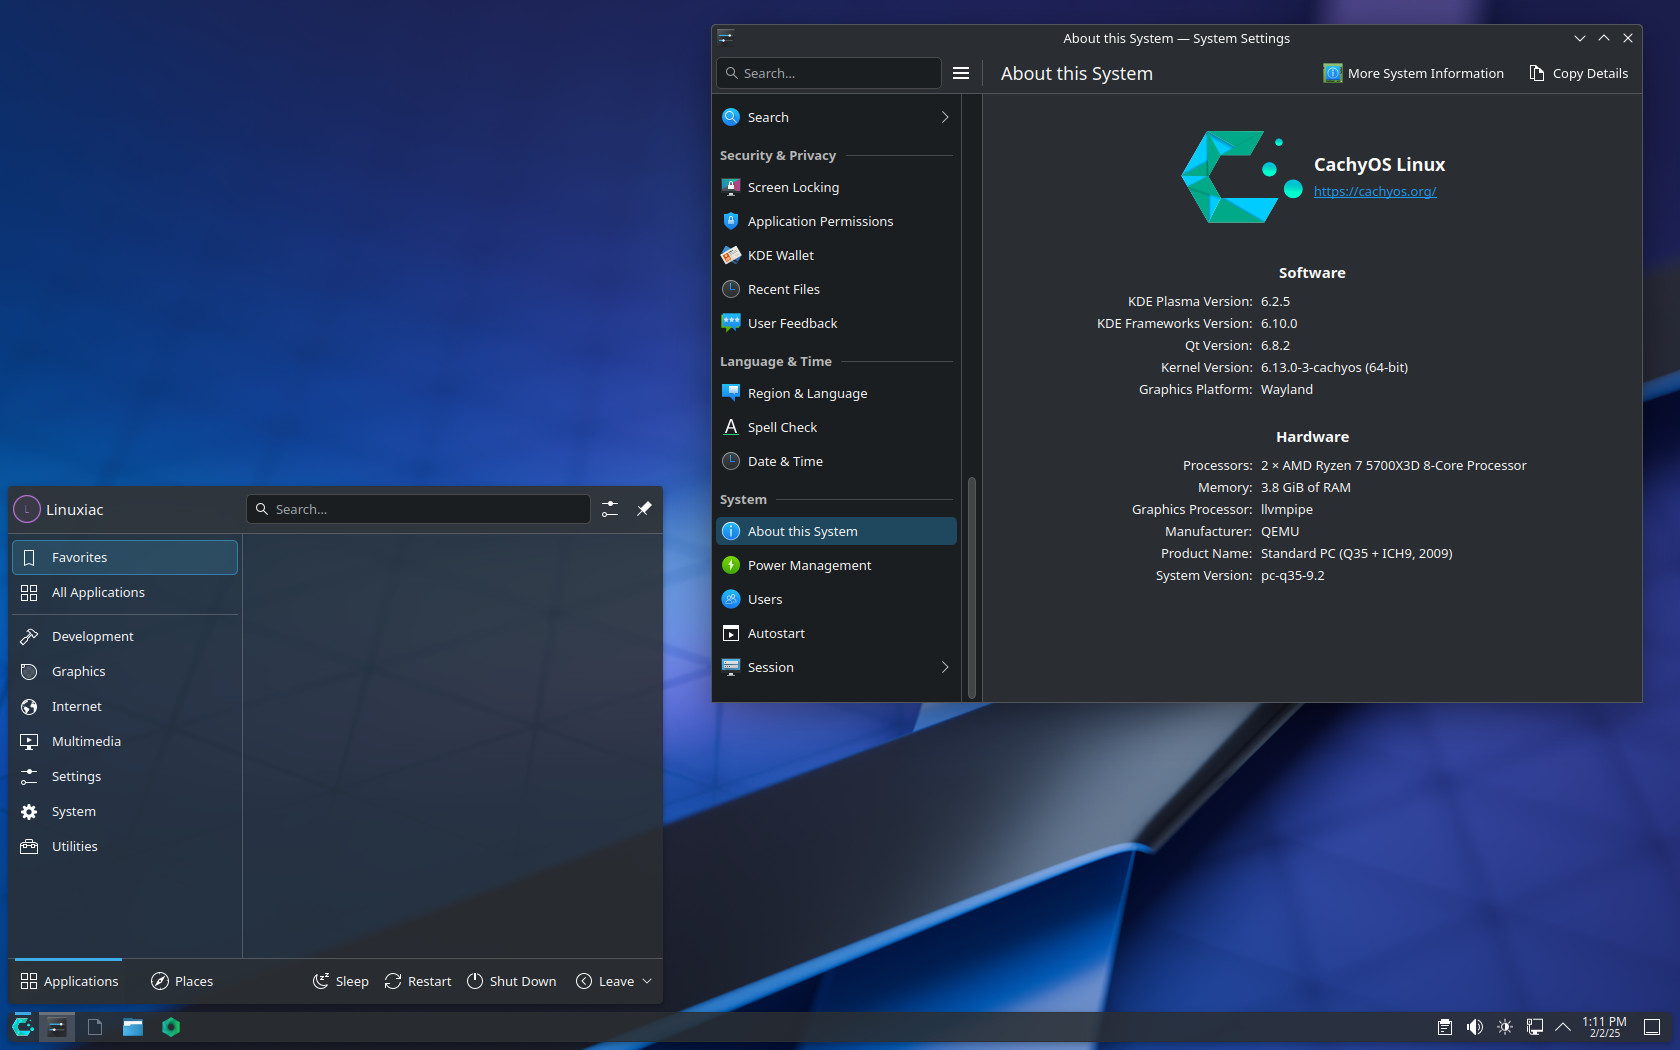Click More System Information button
Viewport: 1680px width, 1050px height.
pyautogui.click(x=1413, y=73)
